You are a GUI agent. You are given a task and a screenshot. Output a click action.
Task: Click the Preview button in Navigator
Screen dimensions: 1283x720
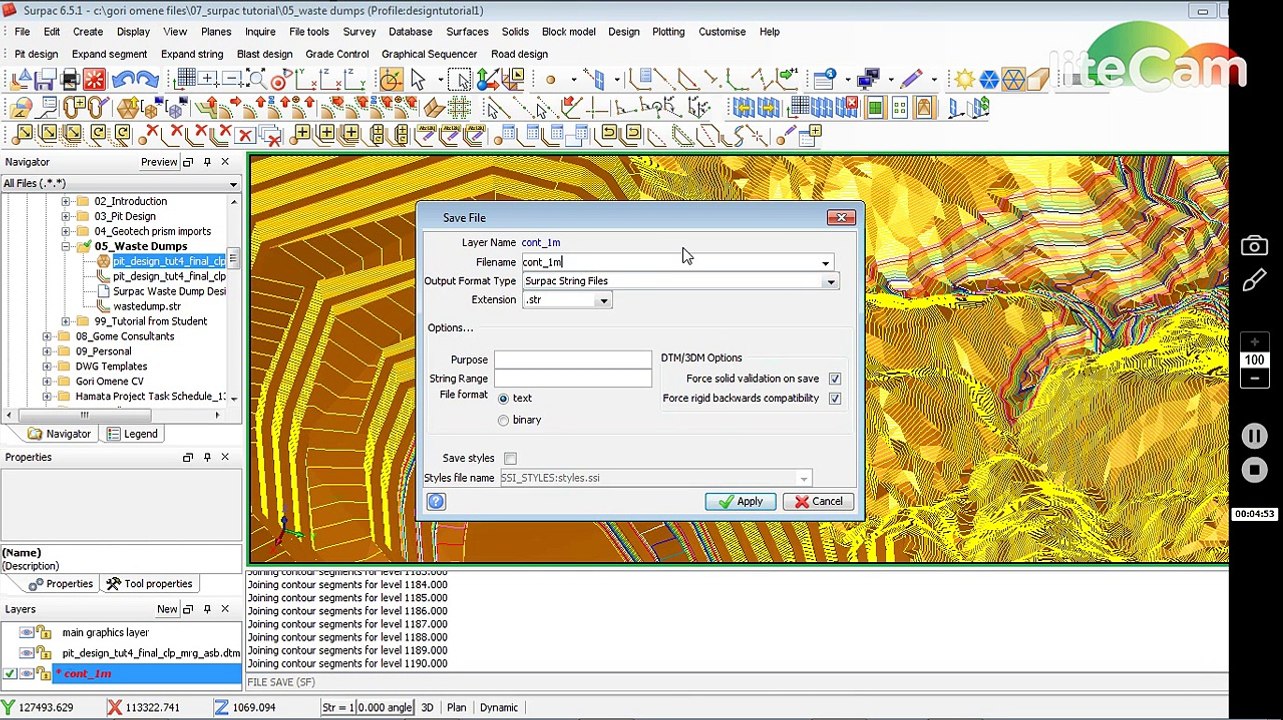click(159, 162)
